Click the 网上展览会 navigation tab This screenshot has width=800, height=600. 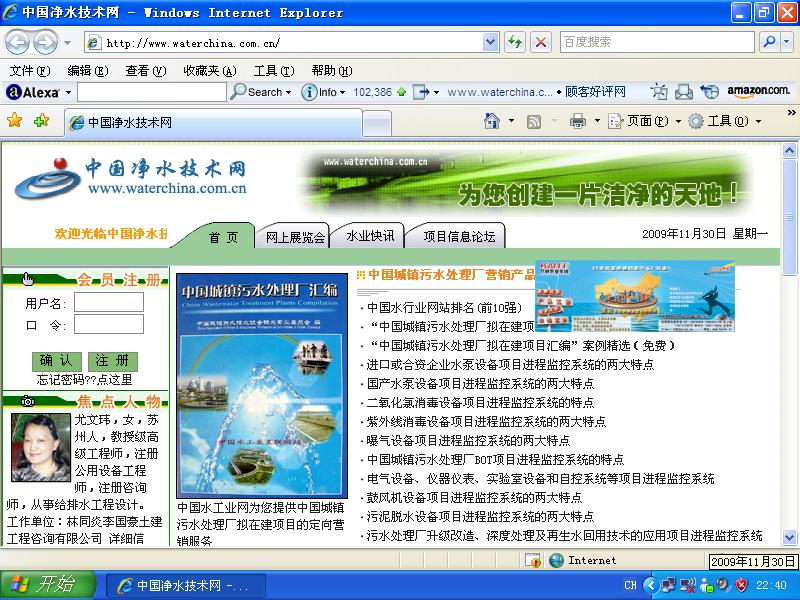(295, 237)
